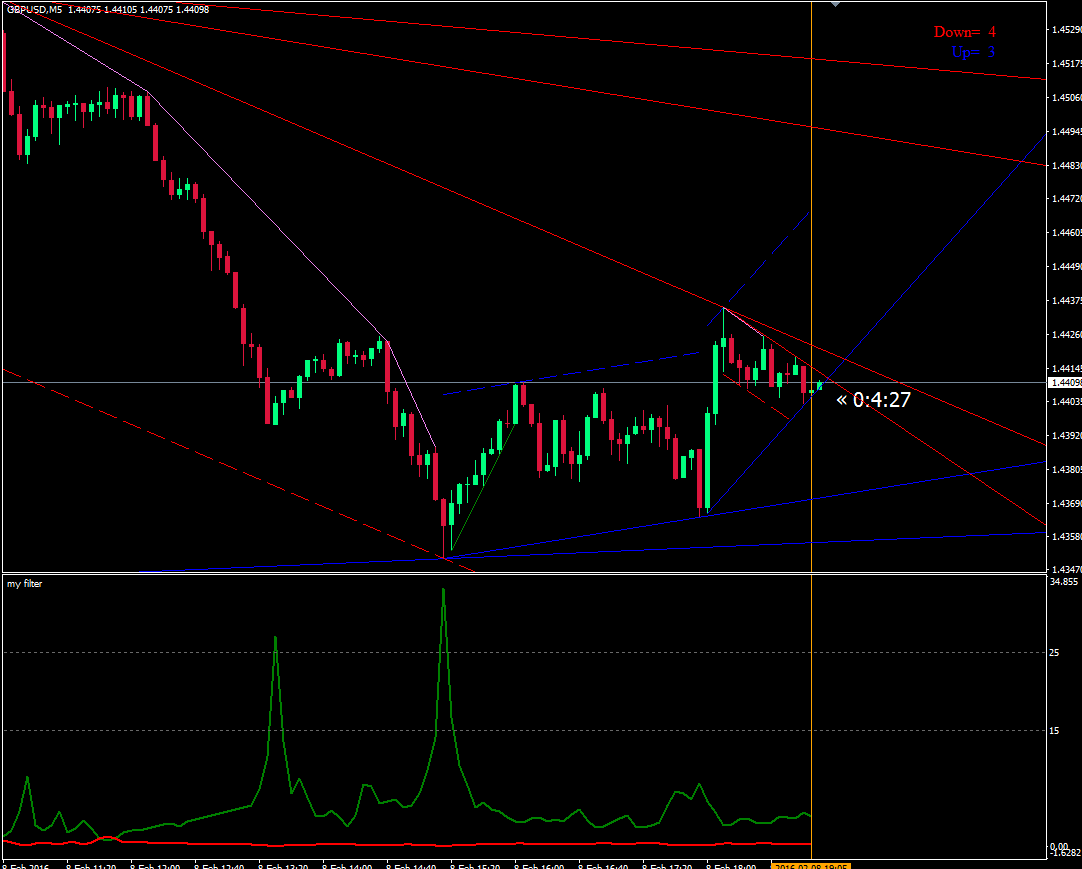Click price axis value 1.4347
The height and width of the screenshot is (869, 1082).
click(x=1065, y=570)
